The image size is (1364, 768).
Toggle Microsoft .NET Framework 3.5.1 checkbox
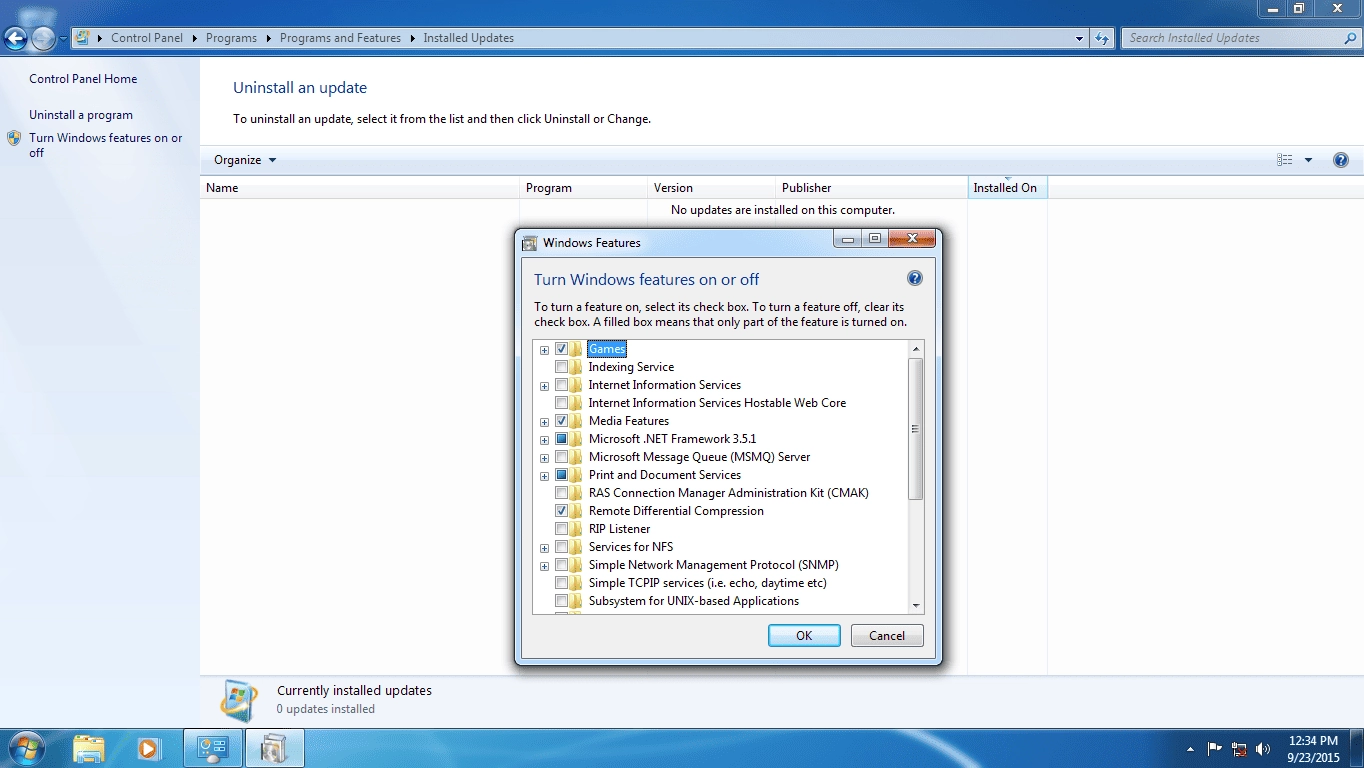[561, 439]
